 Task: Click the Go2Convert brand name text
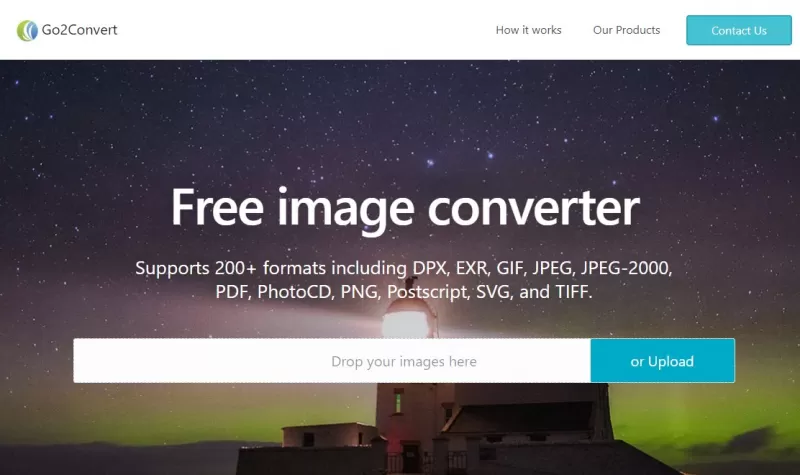pos(80,30)
